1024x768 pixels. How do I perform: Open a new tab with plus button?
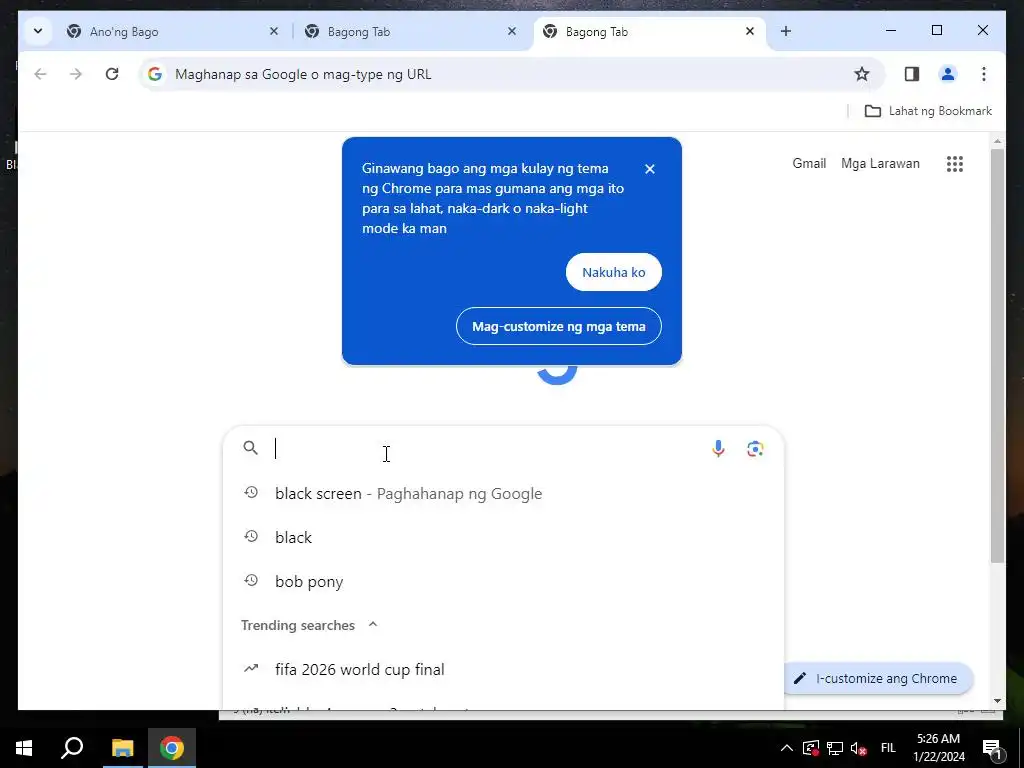[786, 31]
